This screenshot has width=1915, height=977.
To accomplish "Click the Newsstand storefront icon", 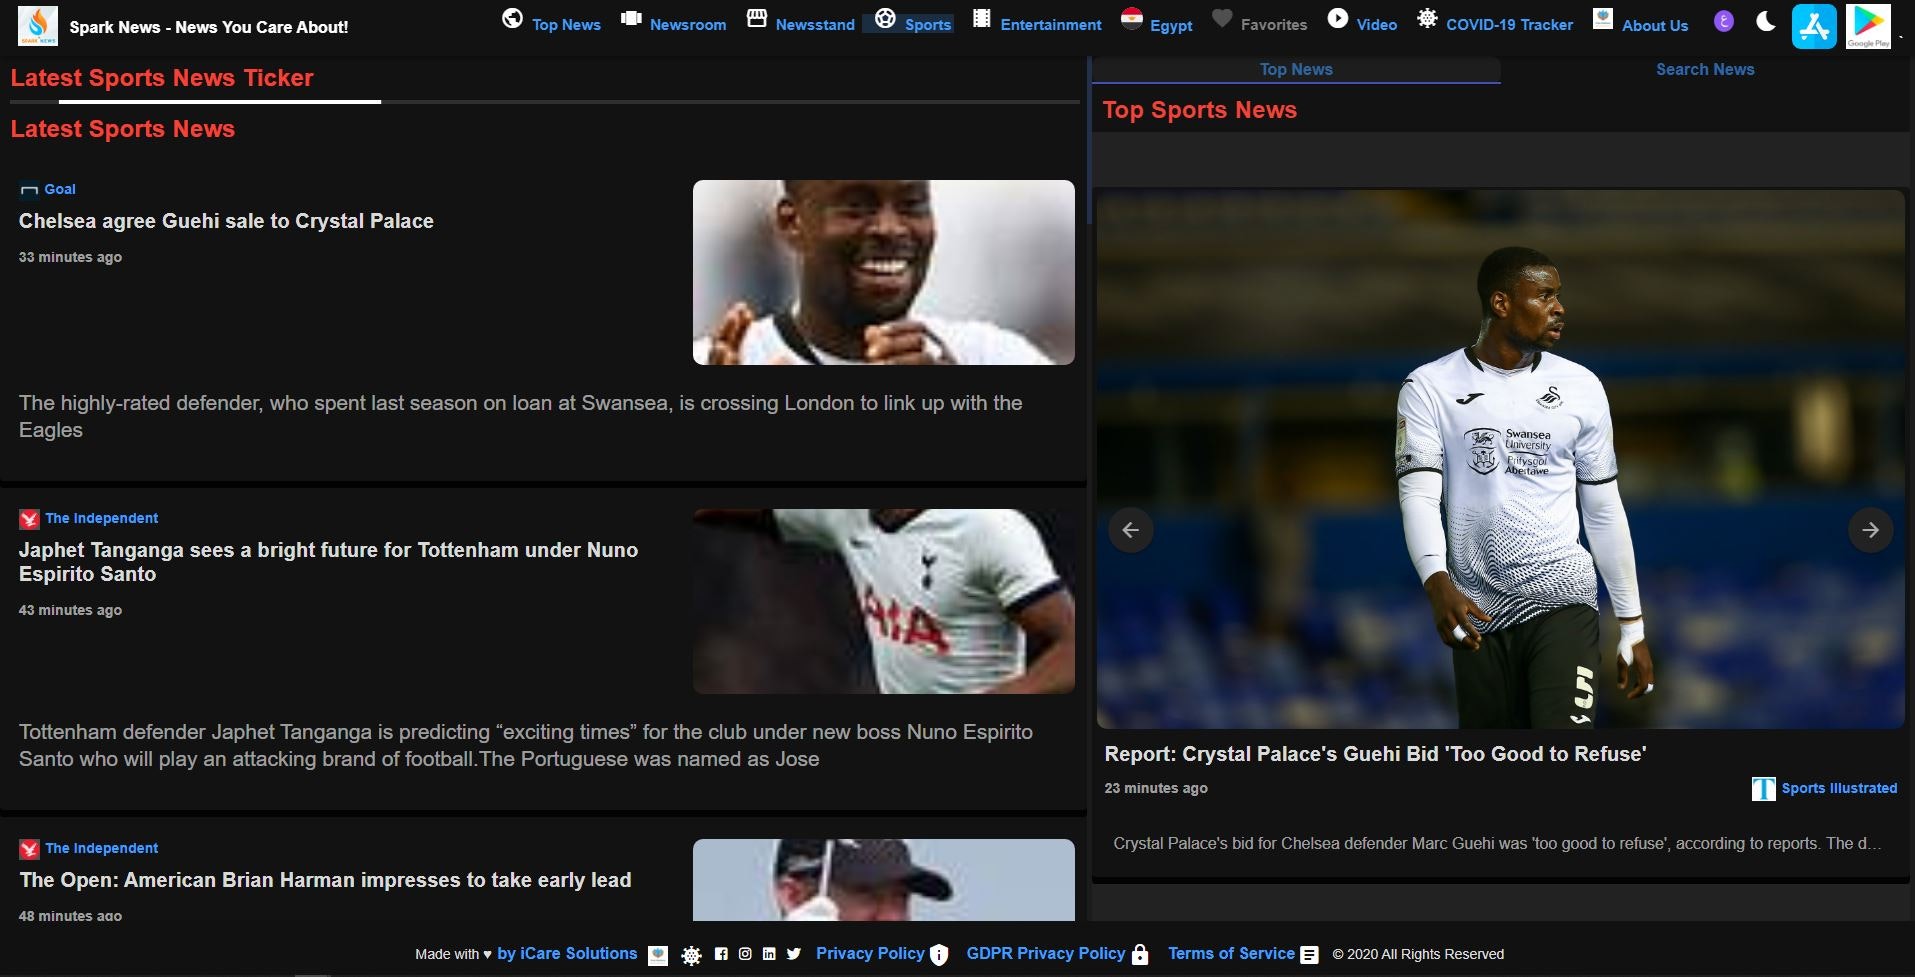I will [x=756, y=17].
